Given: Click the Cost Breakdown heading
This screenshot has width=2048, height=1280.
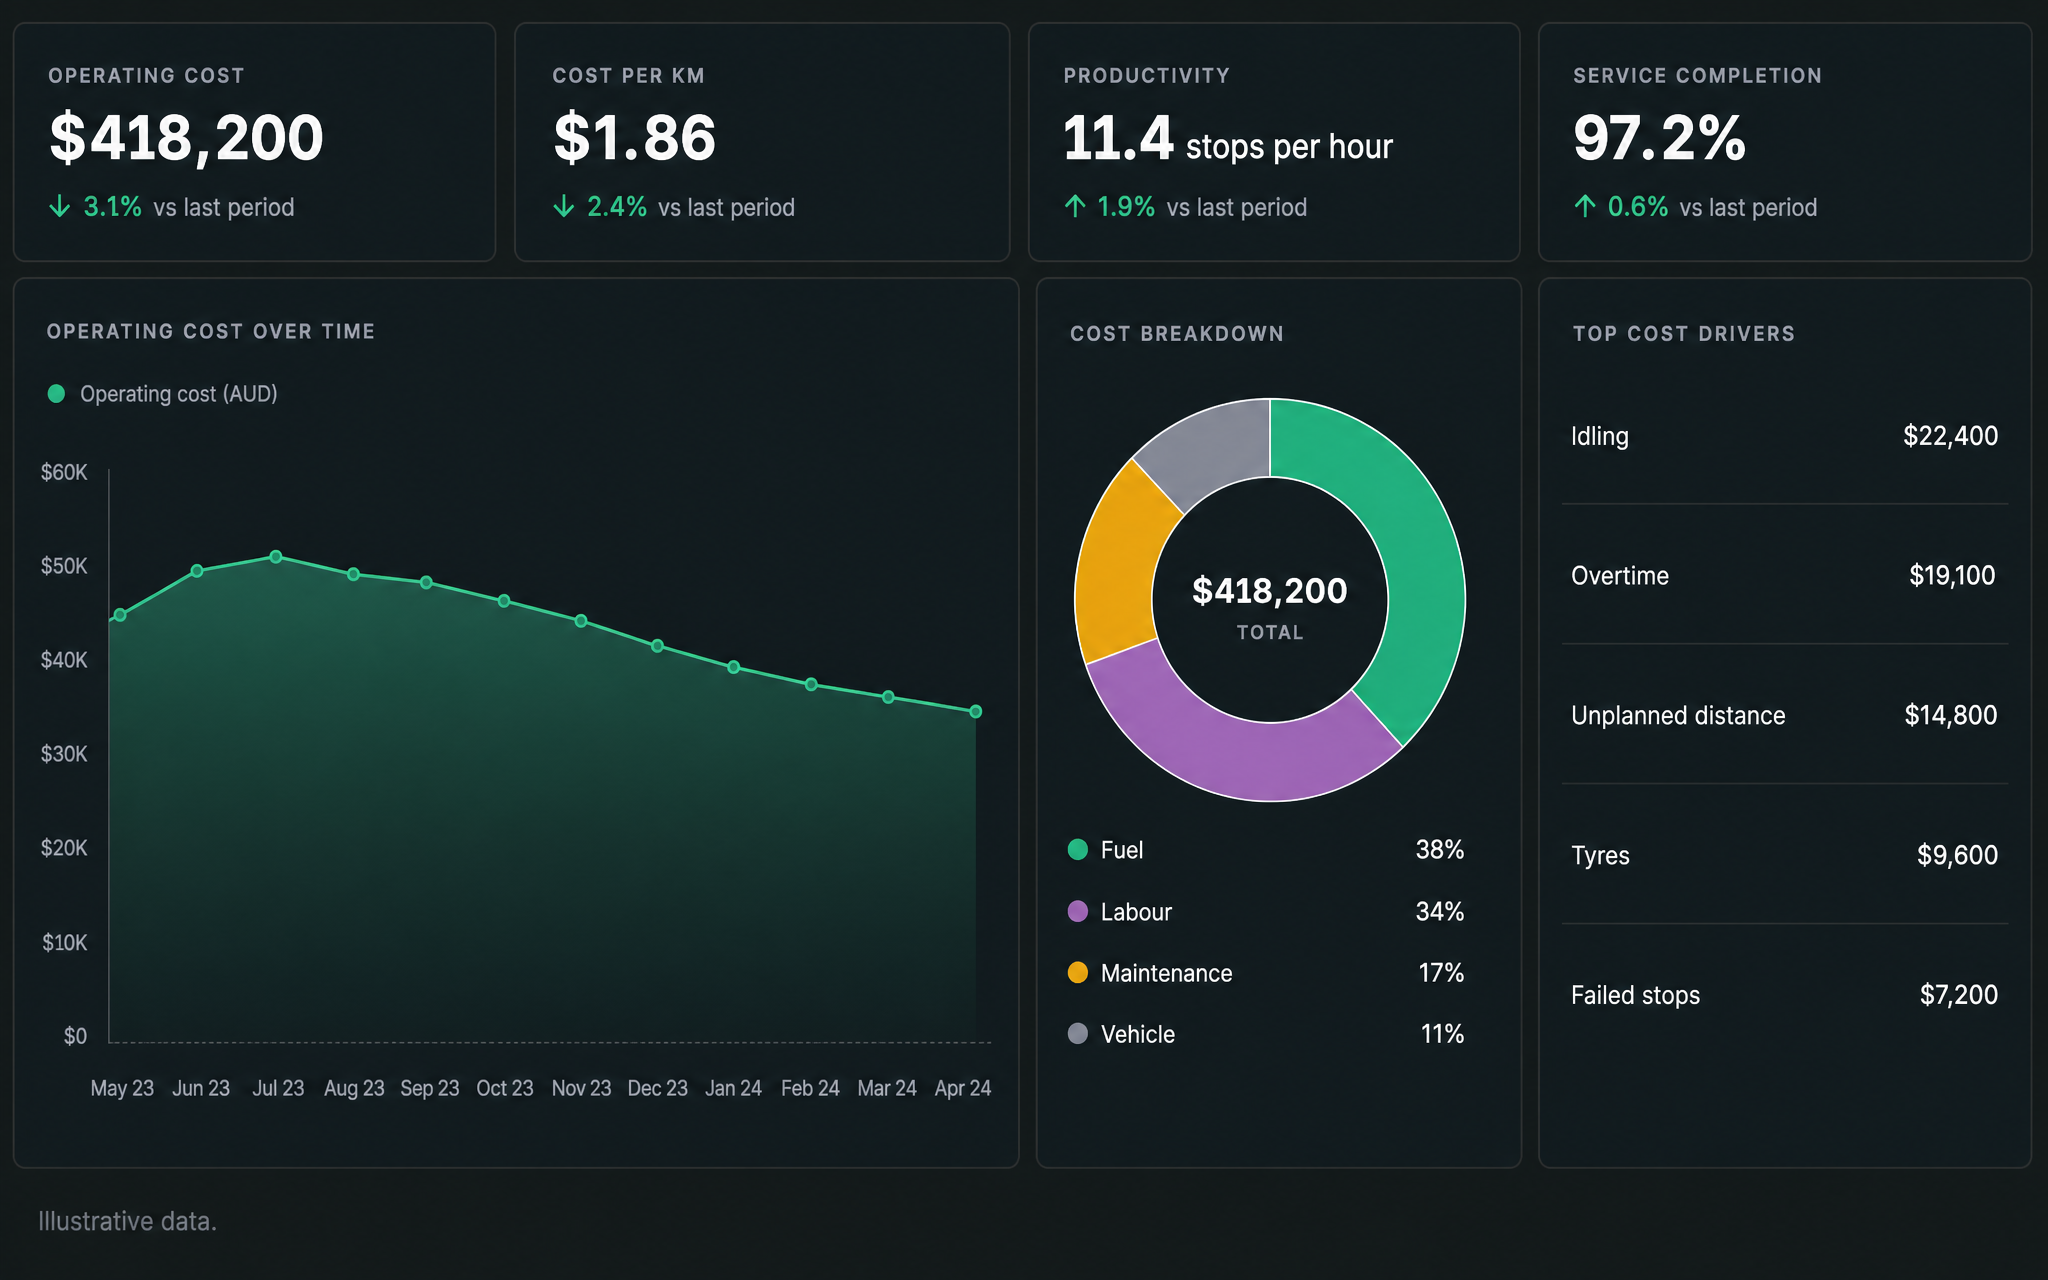Looking at the screenshot, I should point(1177,334).
